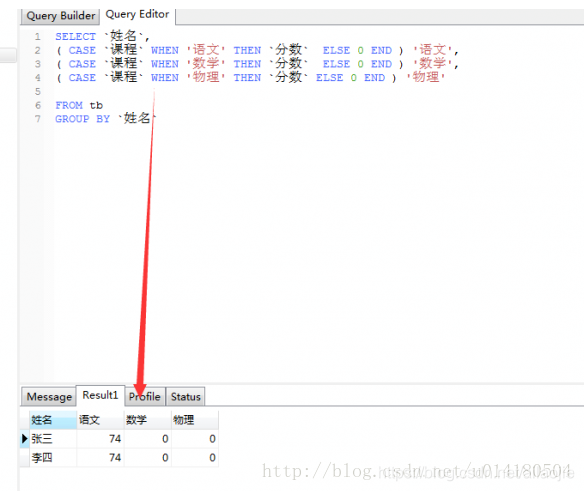Select the 李四 name cell
The image size is (584, 491).
[x=53, y=457]
